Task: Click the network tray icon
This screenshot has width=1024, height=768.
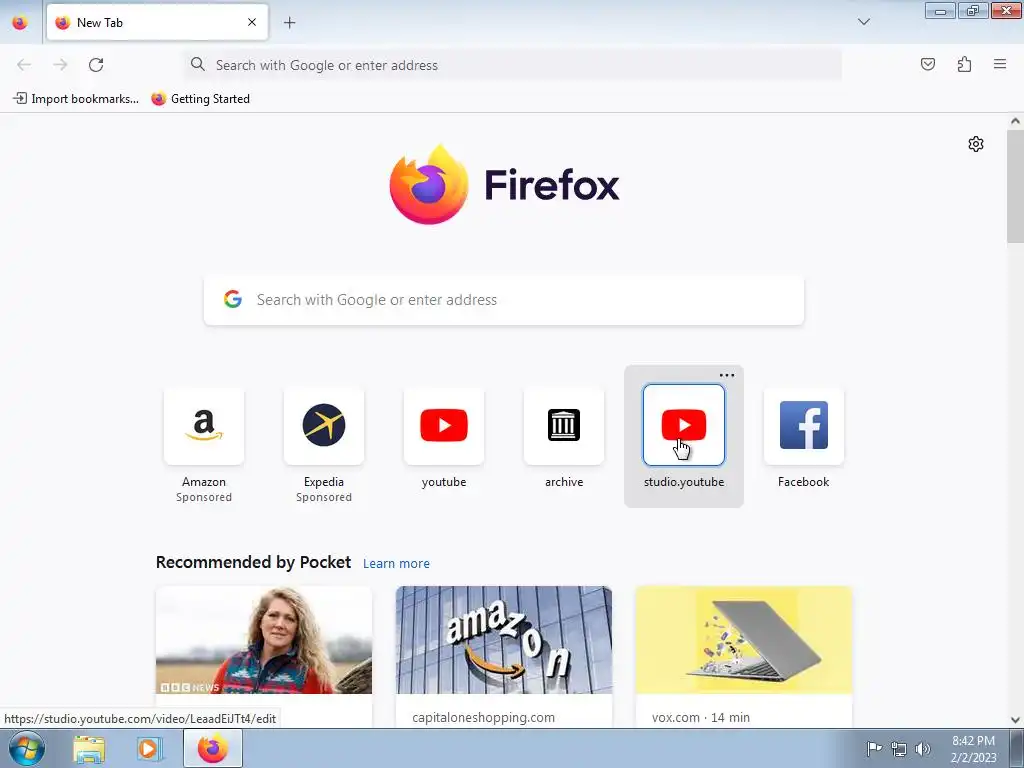Action: tap(899, 748)
